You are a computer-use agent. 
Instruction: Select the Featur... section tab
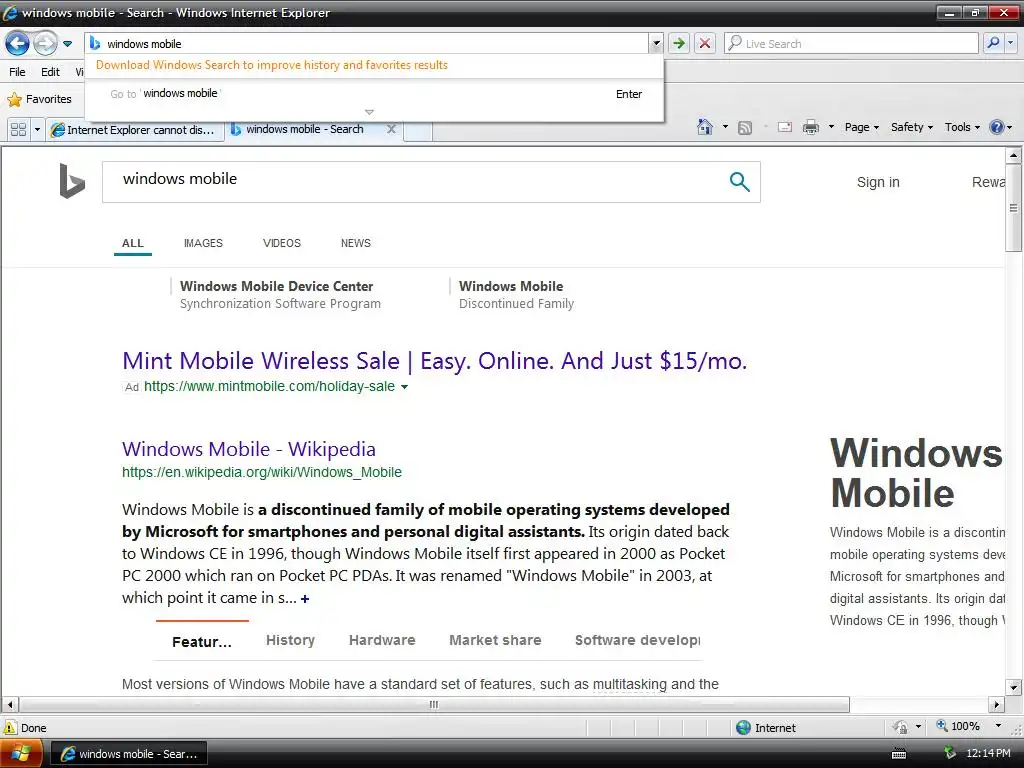pyautogui.click(x=202, y=641)
